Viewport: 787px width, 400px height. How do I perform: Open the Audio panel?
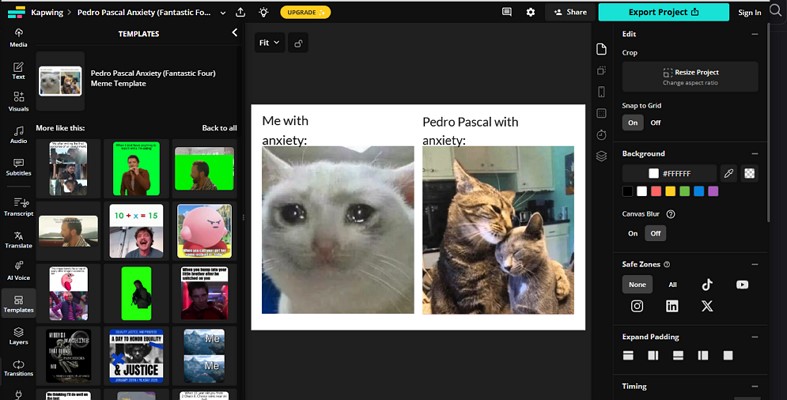coord(19,135)
